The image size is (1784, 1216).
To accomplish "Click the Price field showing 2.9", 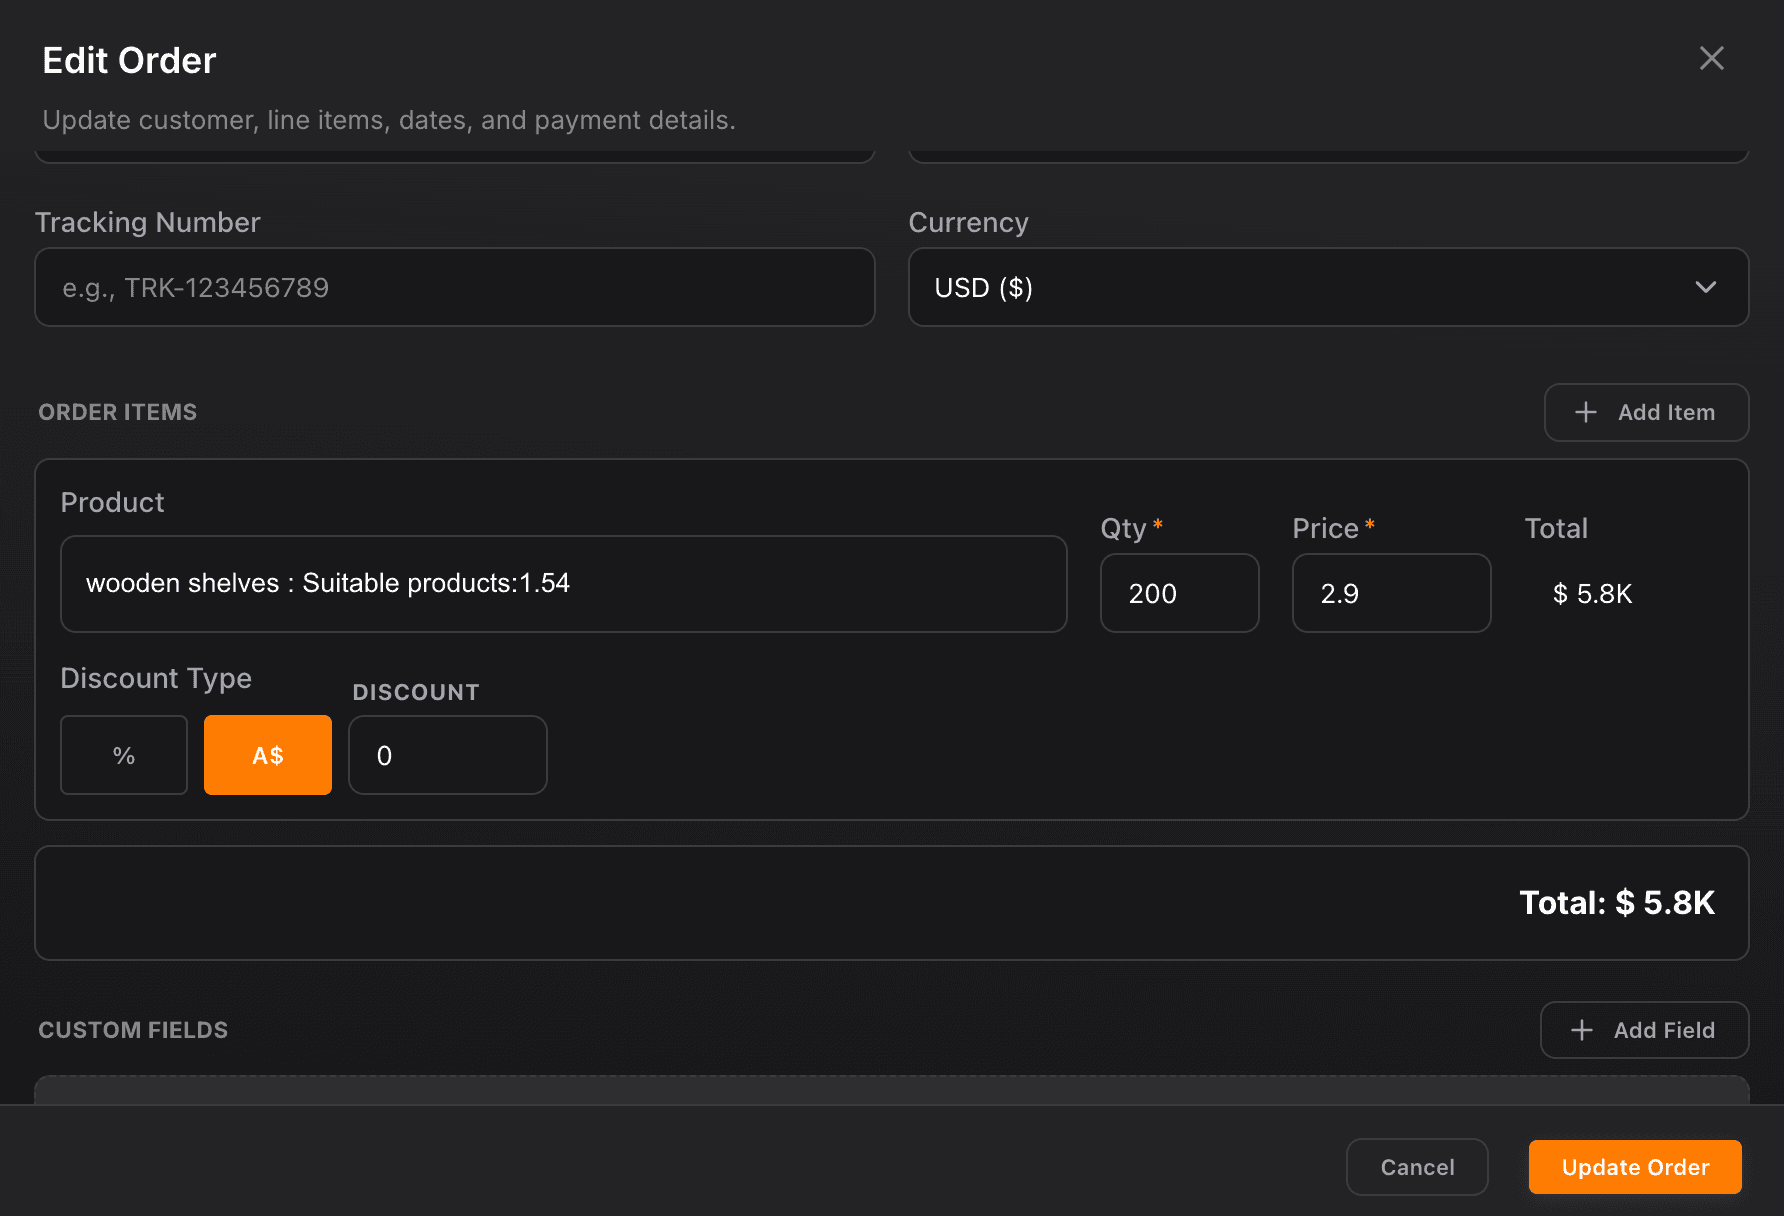I will tap(1391, 593).
